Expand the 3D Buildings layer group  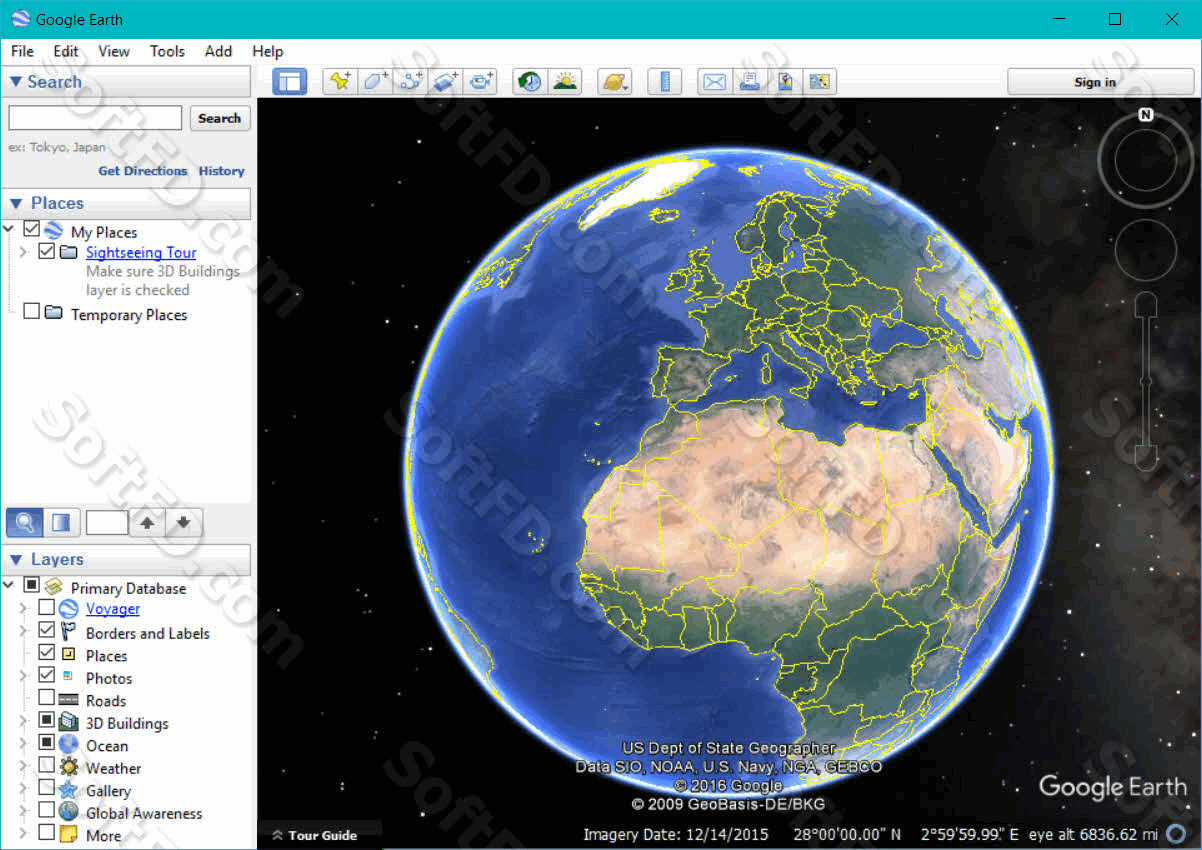(x=24, y=721)
